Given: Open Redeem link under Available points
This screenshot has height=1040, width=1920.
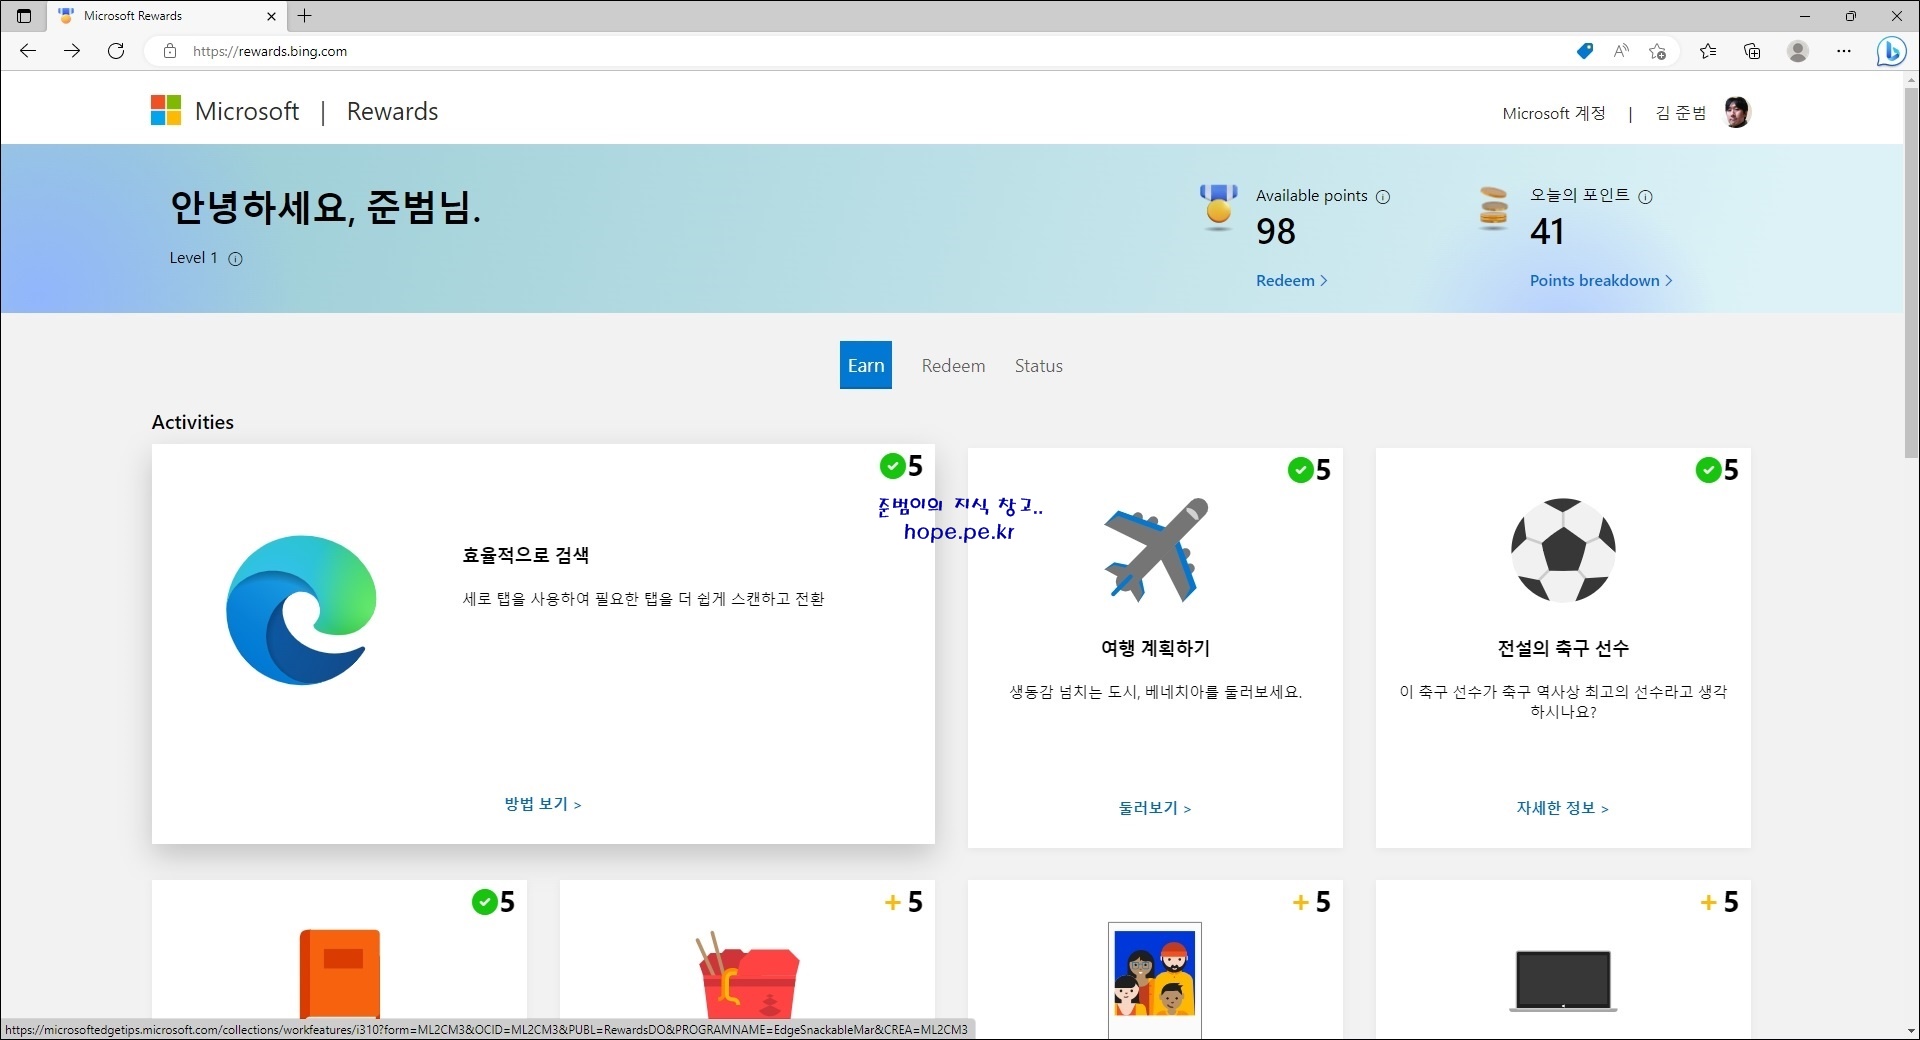Looking at the screenshot, I should pos(1291,281).
